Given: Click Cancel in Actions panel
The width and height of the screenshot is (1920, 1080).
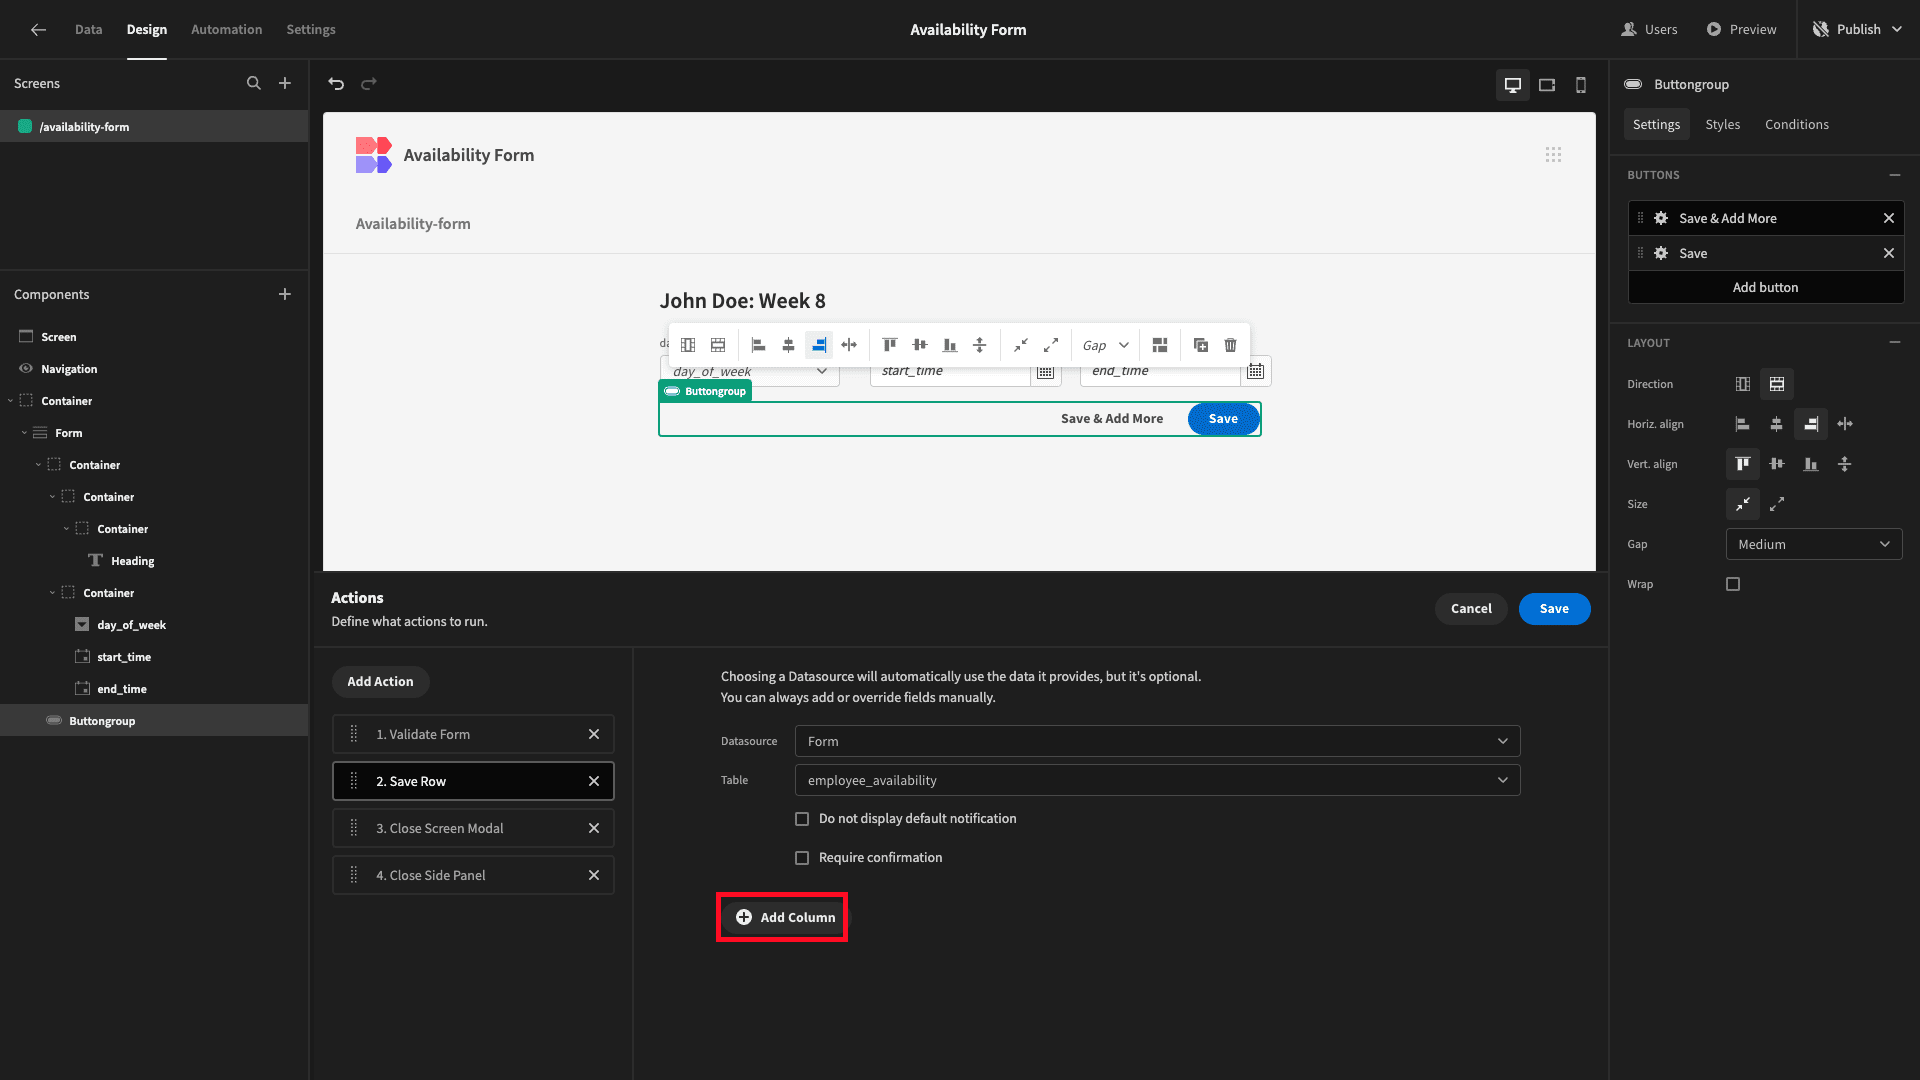Looking at the screenshot, I should (x=1471, y=609).
